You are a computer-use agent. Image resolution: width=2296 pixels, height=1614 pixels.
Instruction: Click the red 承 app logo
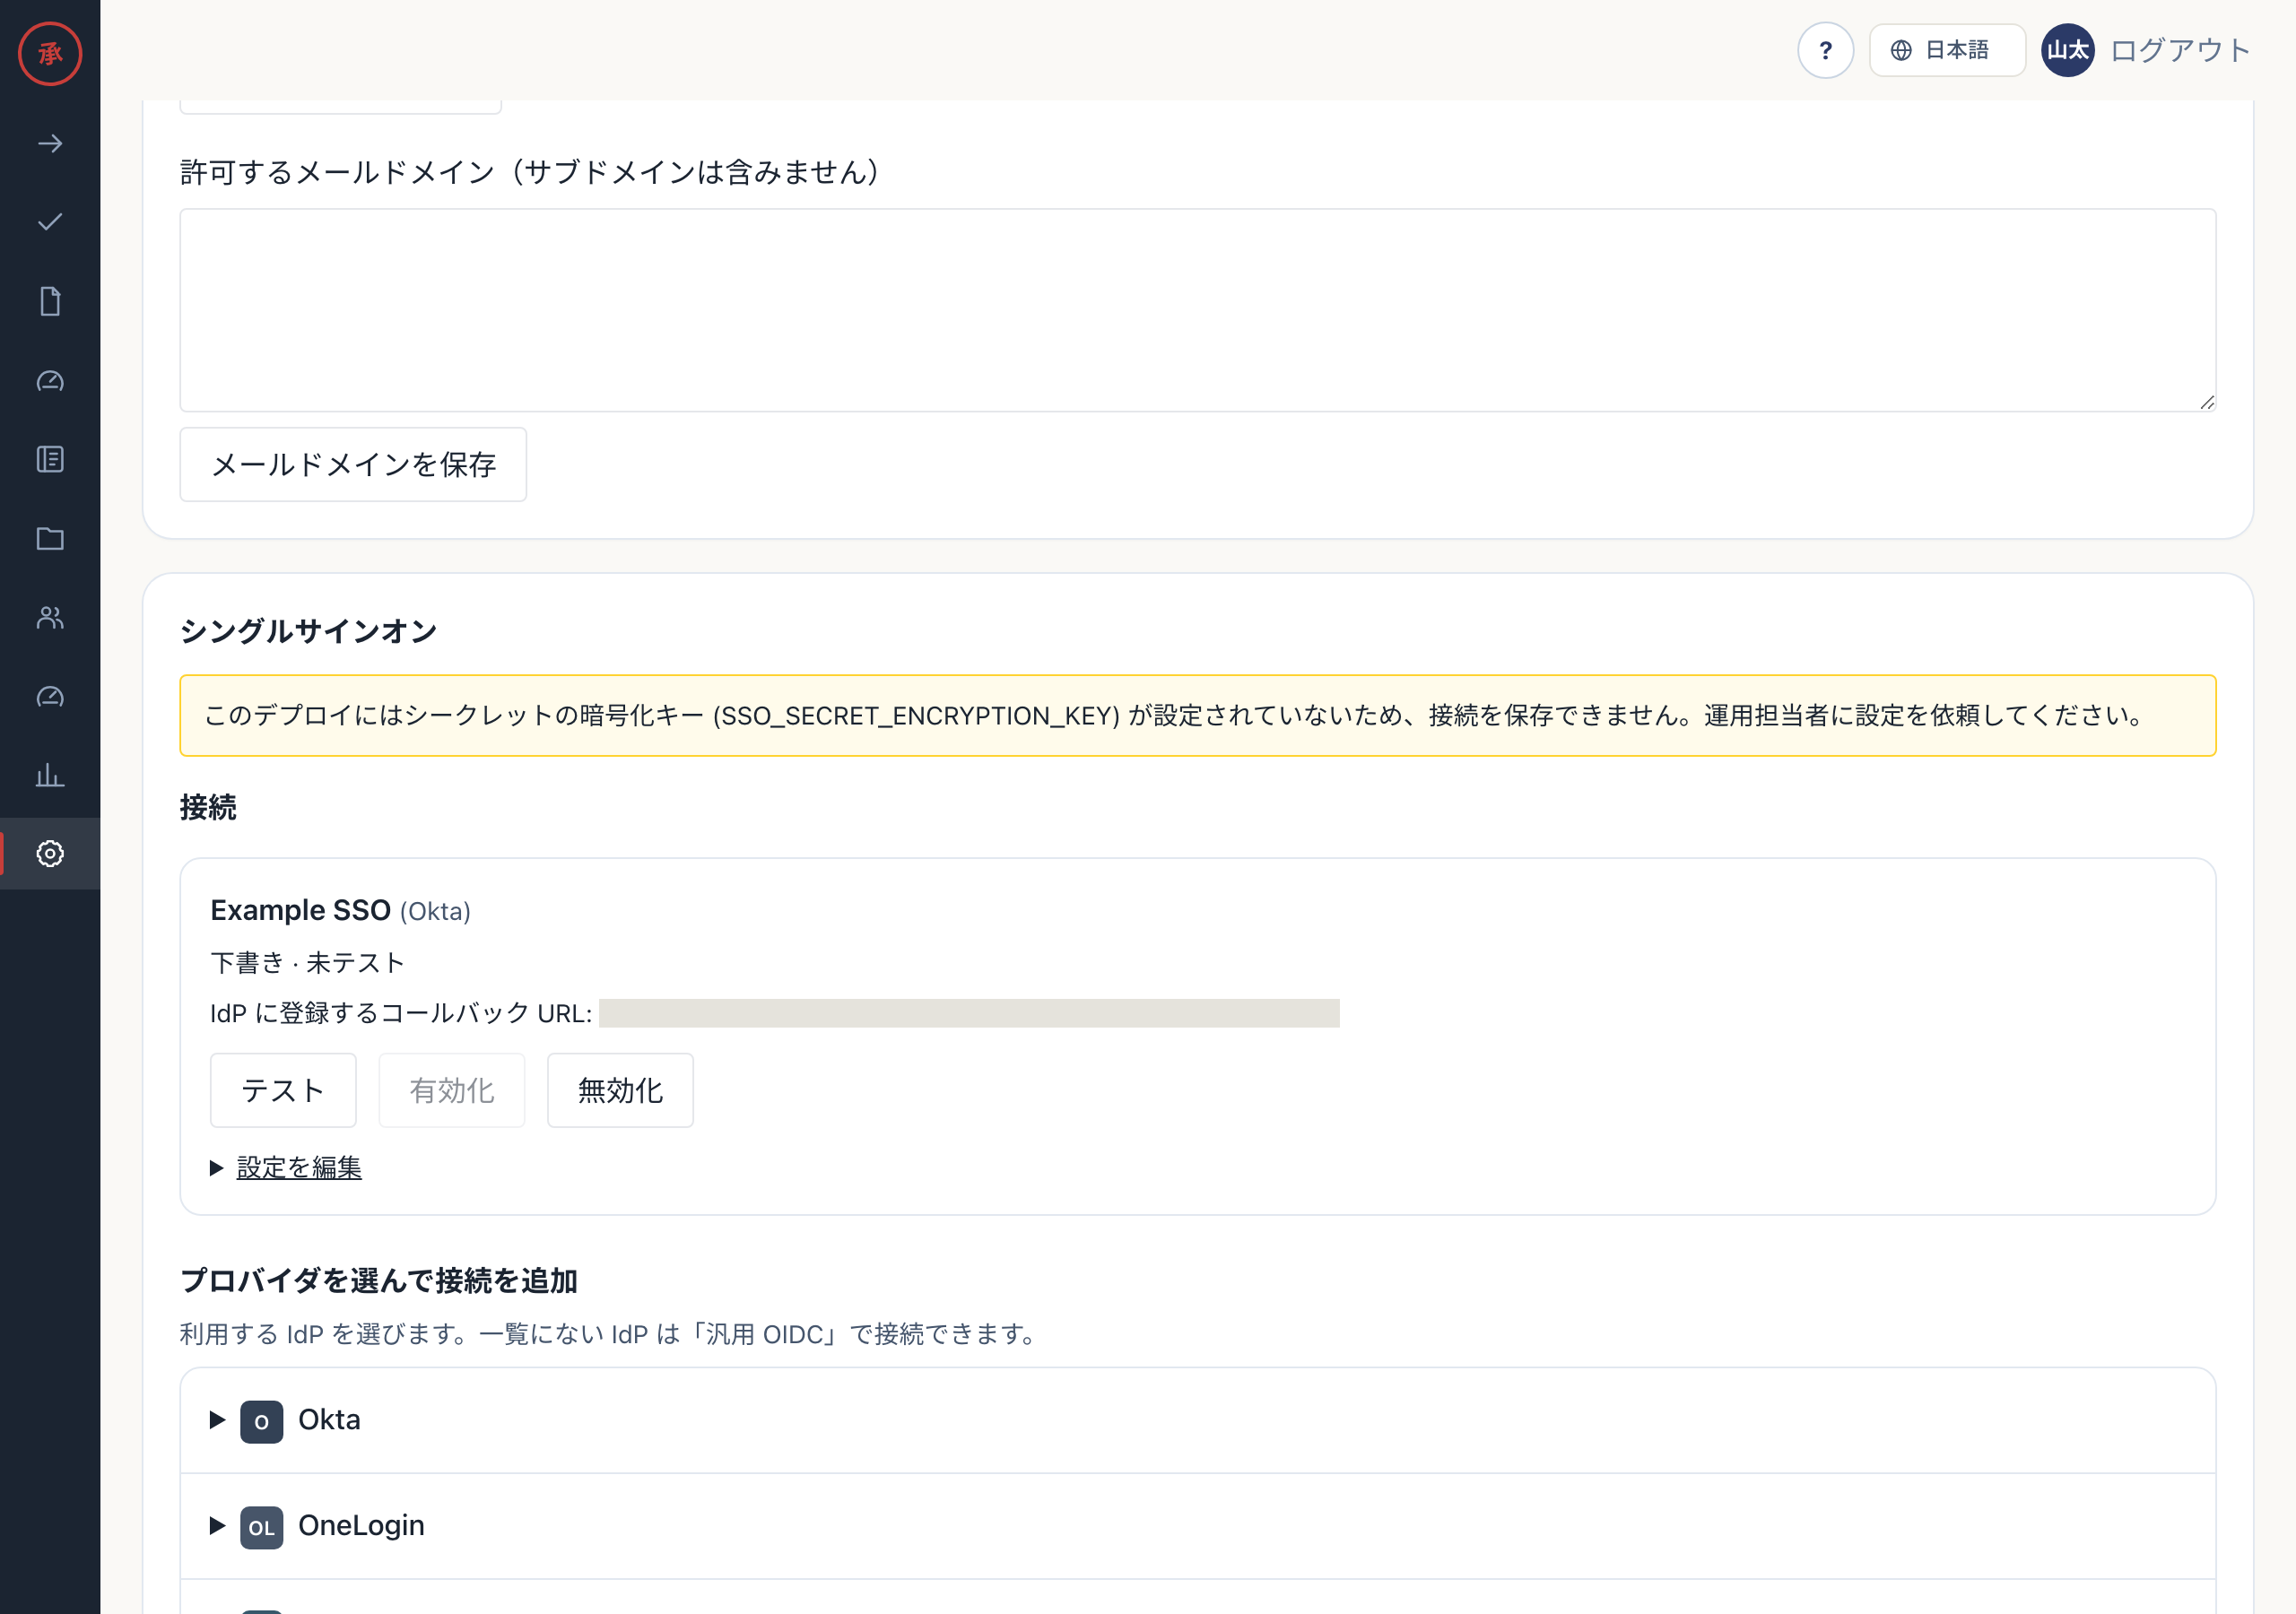pos(50,54)
